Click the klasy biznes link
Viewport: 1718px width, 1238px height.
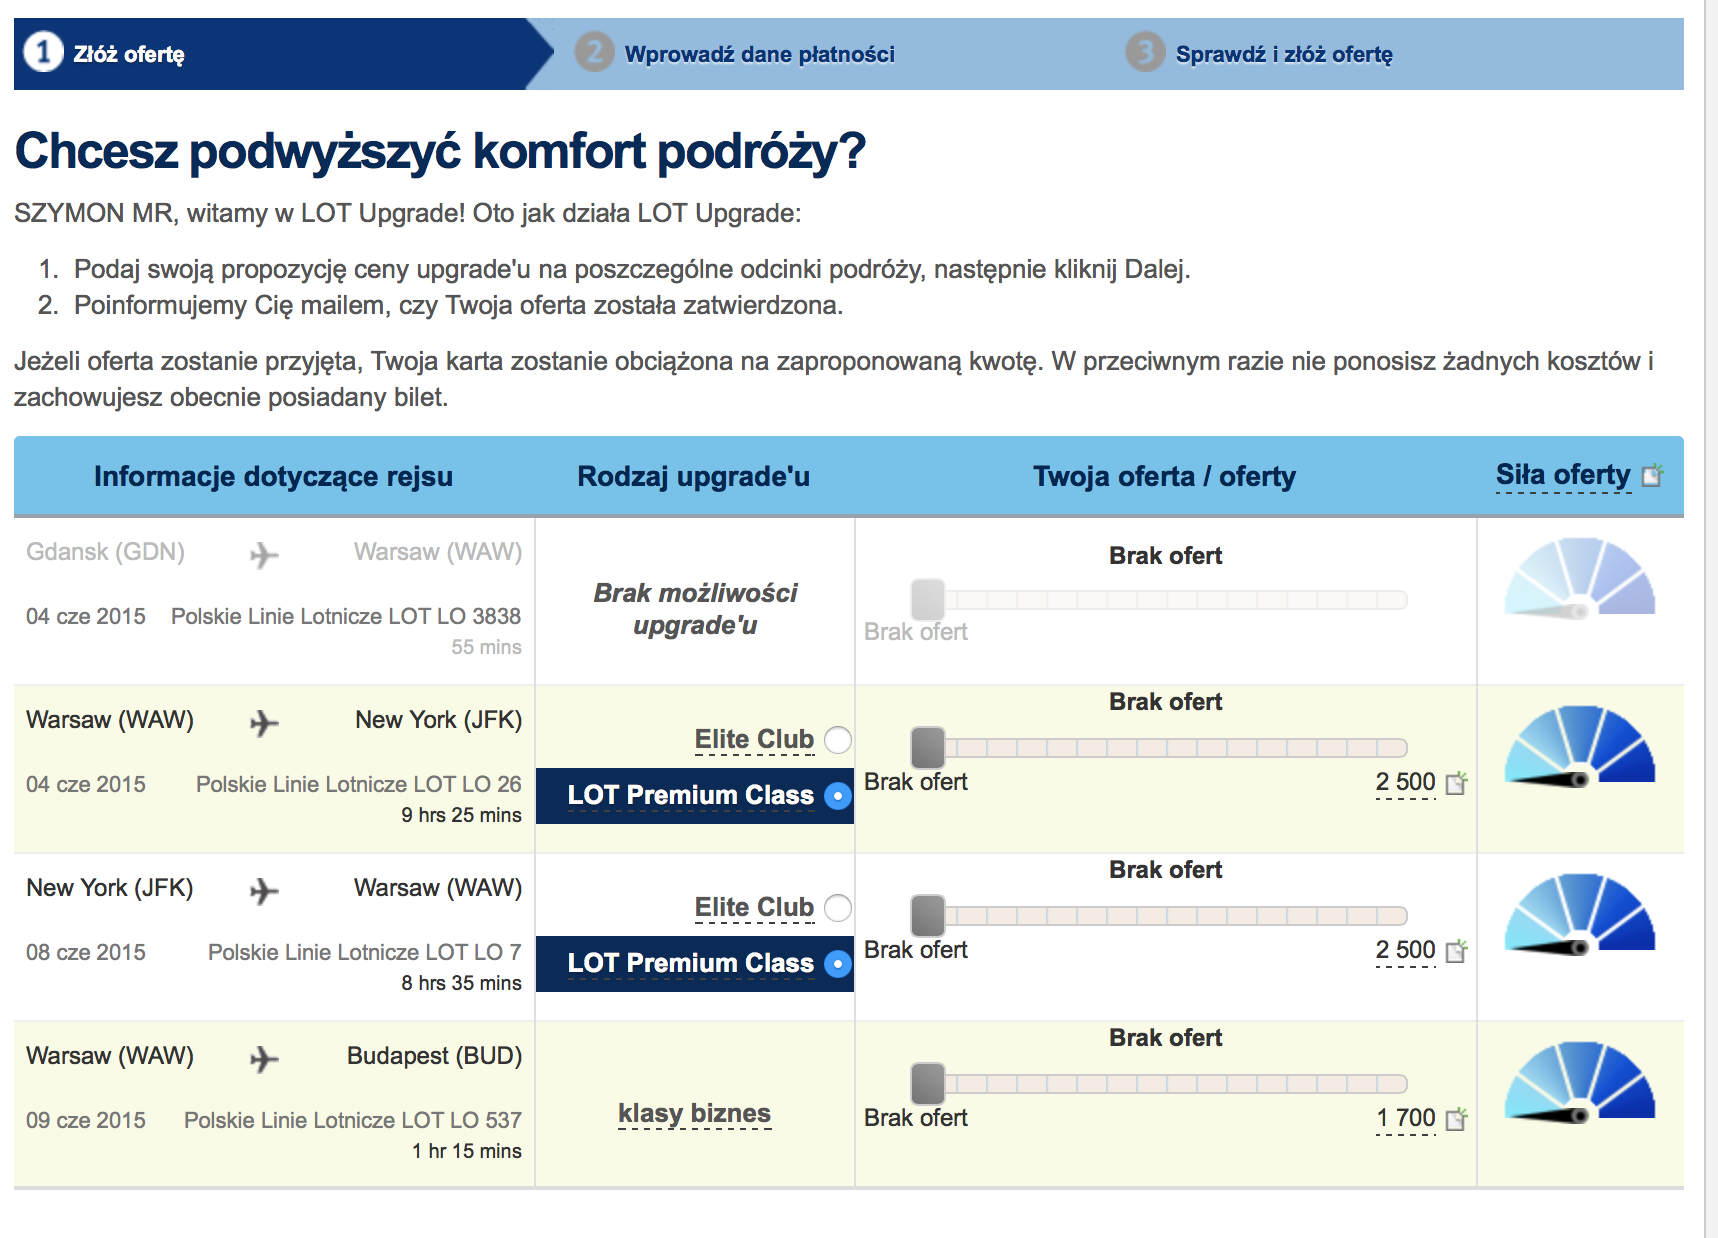(x=694, y=1113)
